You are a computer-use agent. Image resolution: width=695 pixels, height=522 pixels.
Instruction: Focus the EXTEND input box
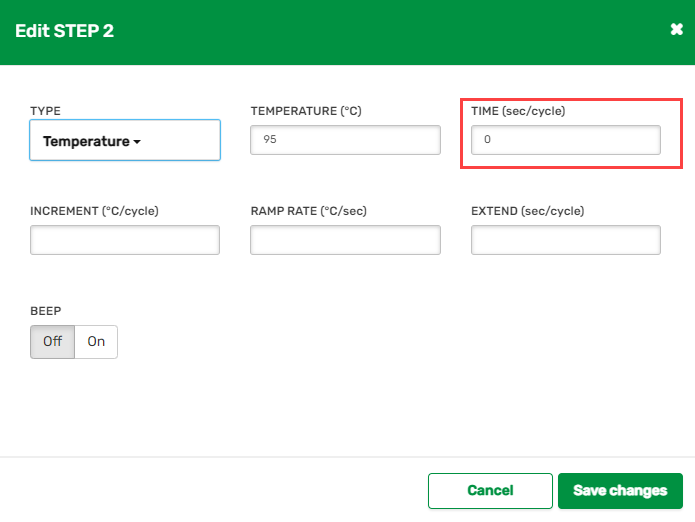(x=565, y=240)
